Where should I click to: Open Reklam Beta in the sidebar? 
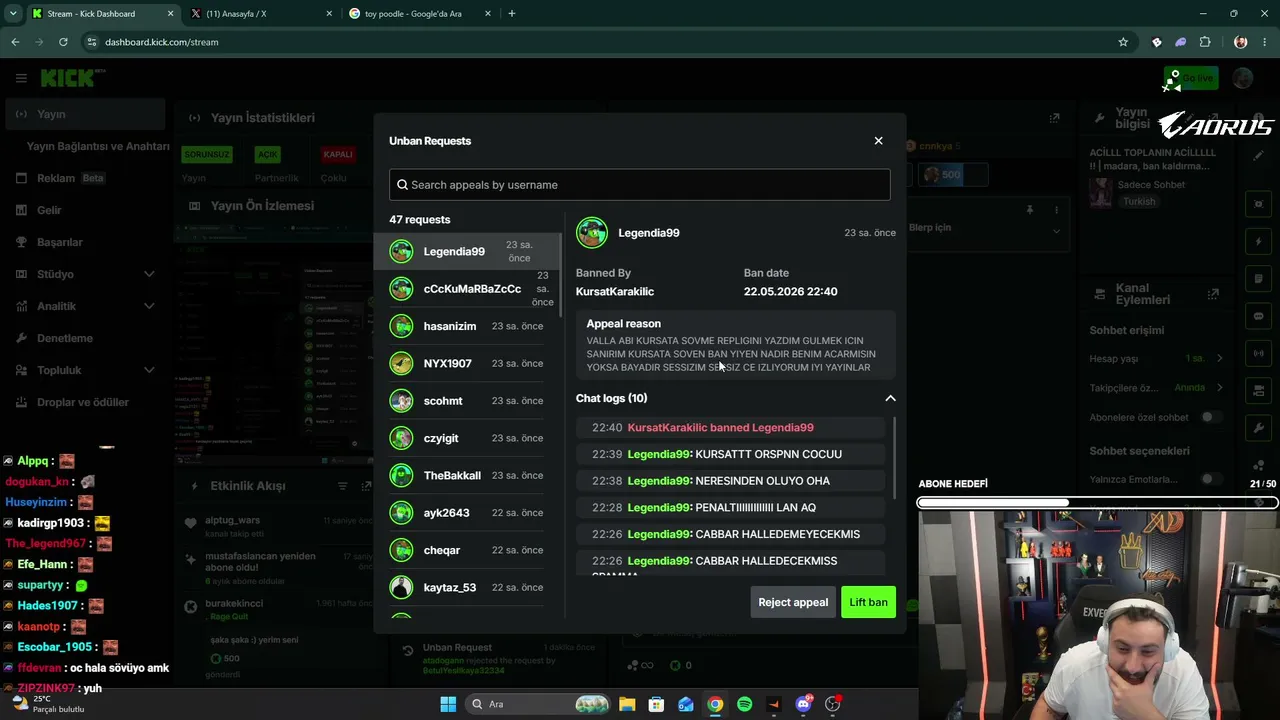click(x=85, y=178)
